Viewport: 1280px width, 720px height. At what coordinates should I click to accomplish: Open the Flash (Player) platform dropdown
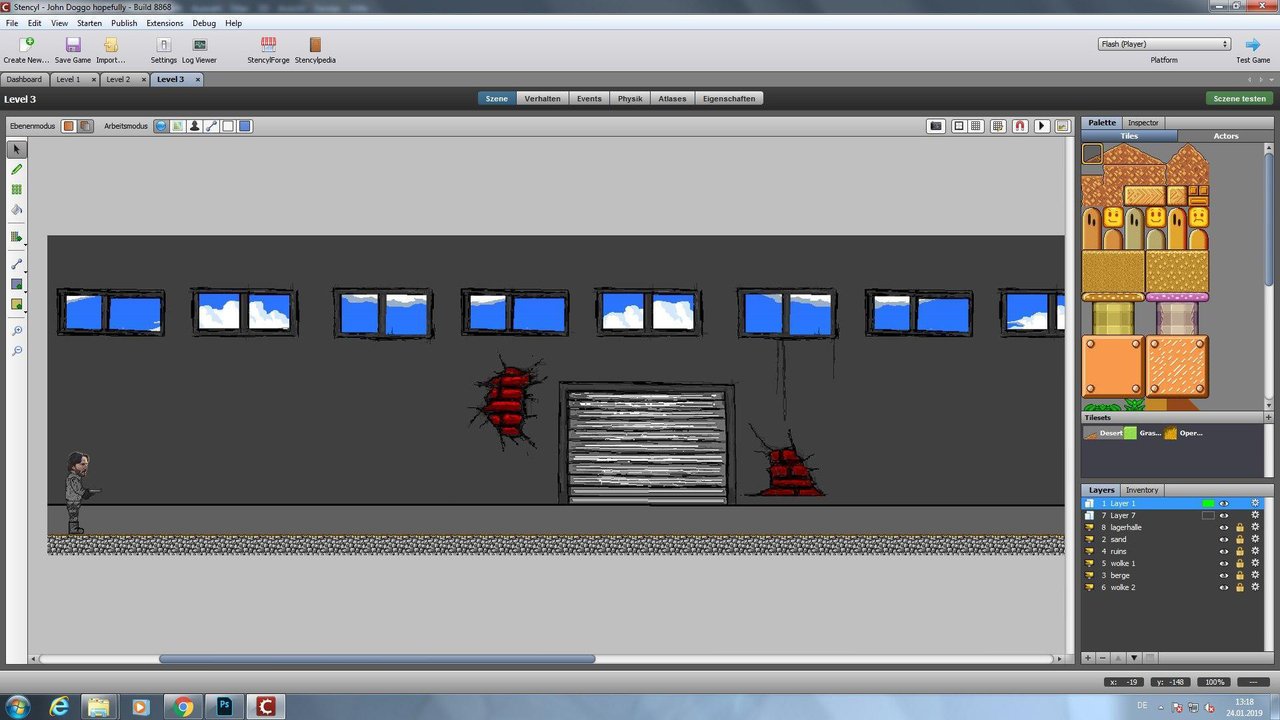1164,44
